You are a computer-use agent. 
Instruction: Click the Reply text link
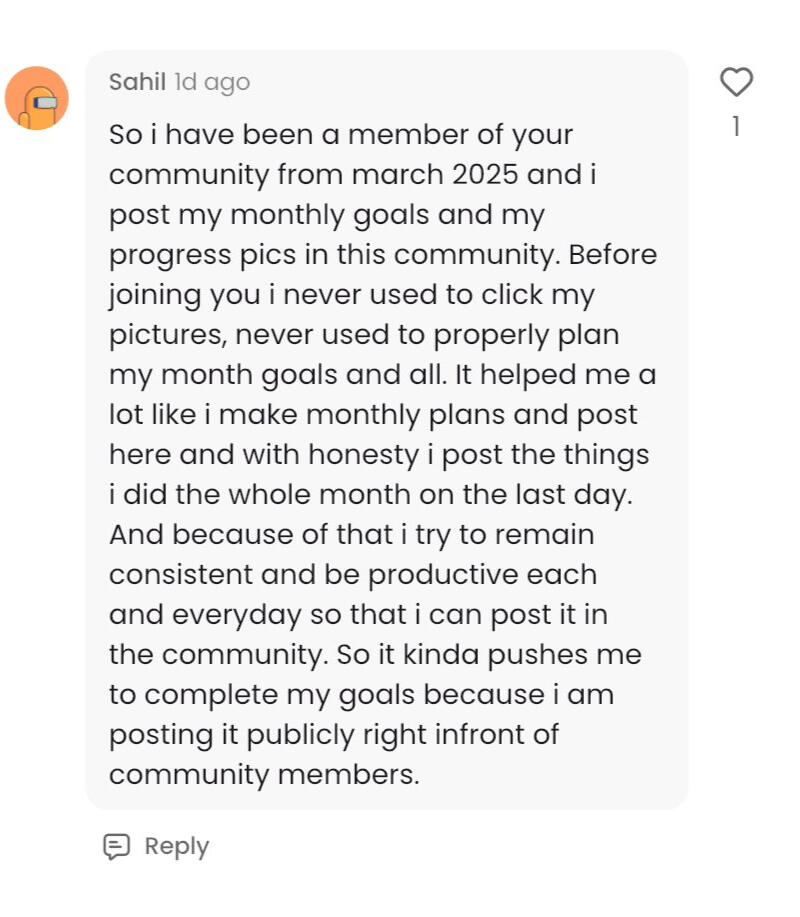click(x=176, y=846)
